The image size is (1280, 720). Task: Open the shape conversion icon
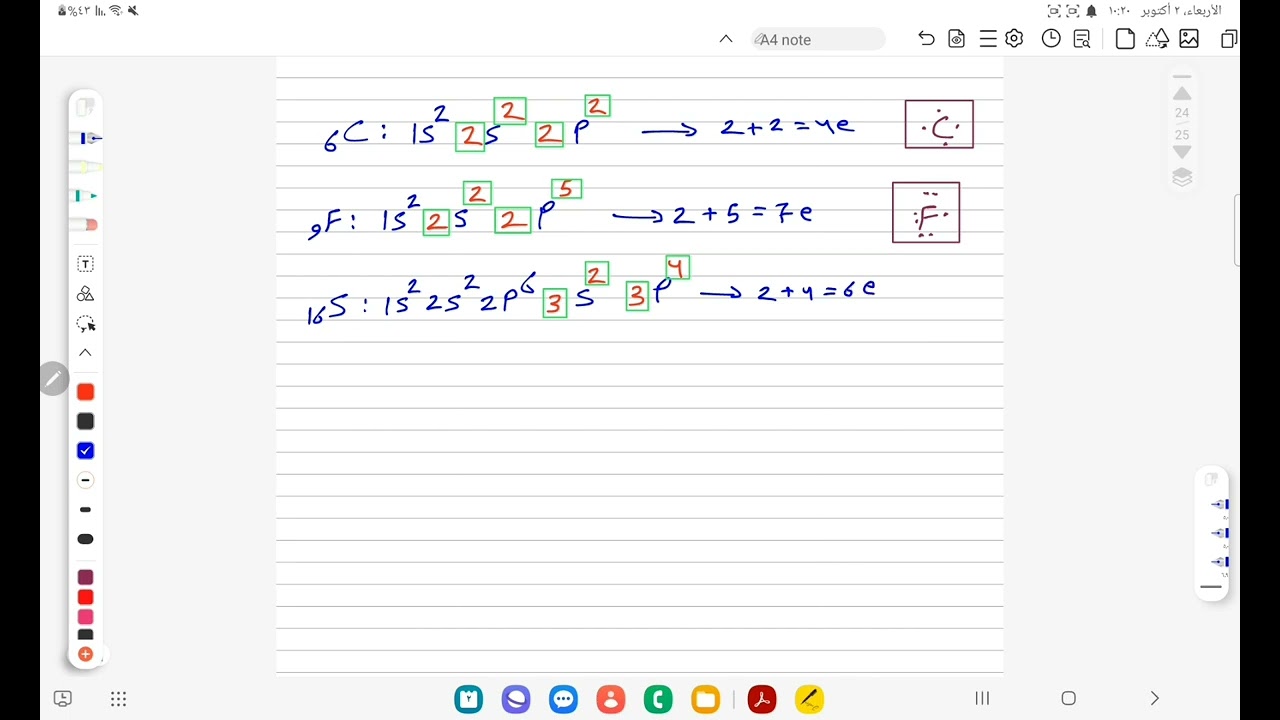1157,39
